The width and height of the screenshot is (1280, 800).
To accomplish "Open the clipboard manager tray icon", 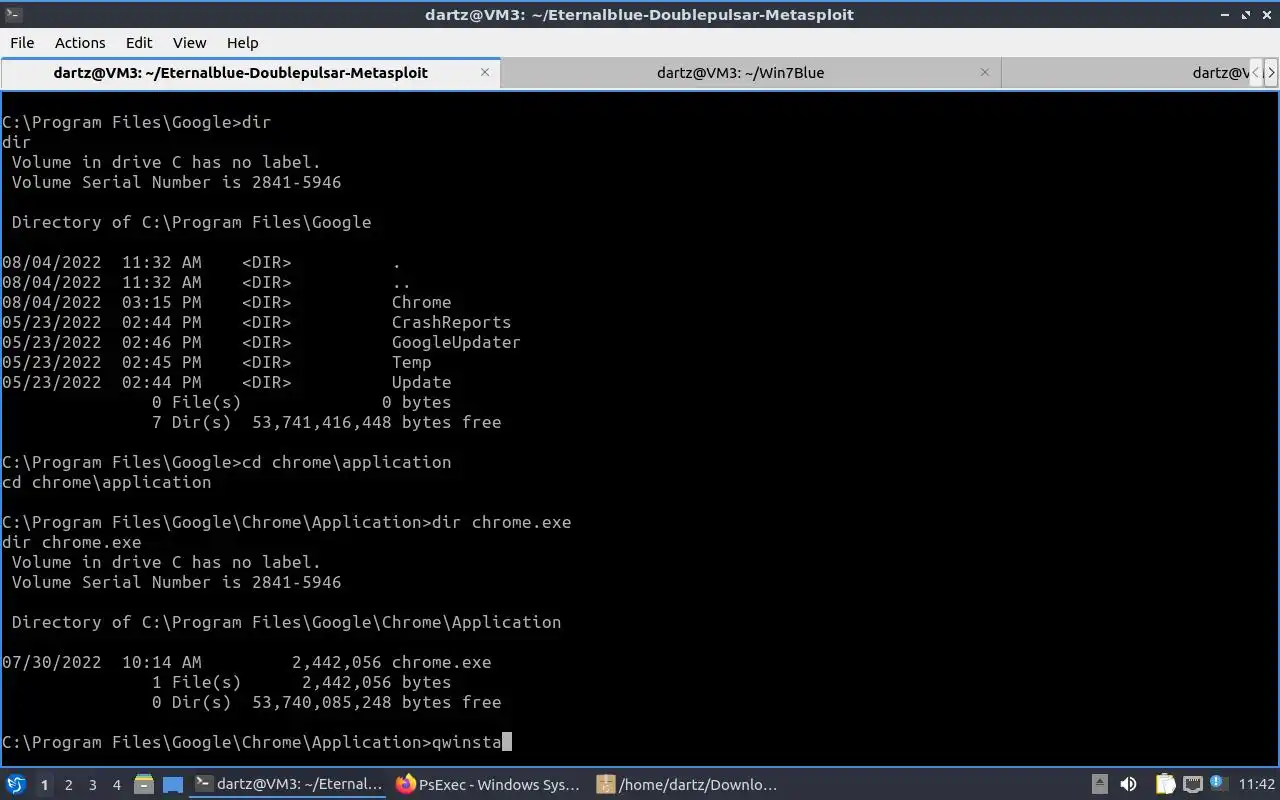I will click(1165, 785).
